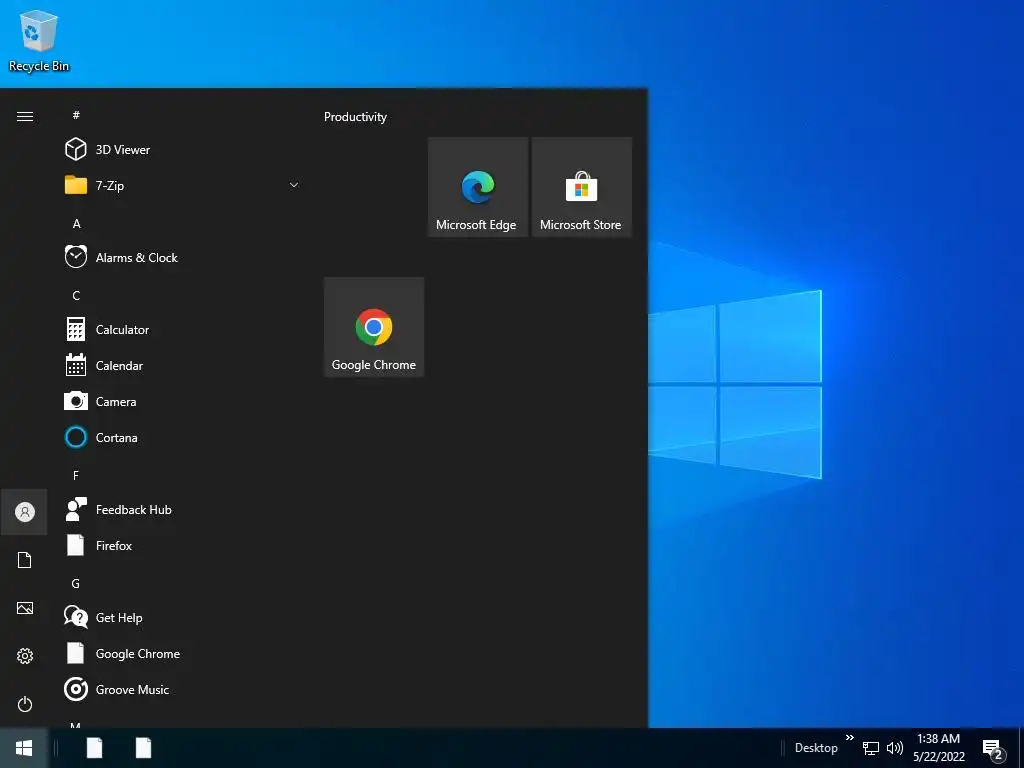Screen dimensions: 1024x768
Task: Open Groove Music
Action: coord(183,690)
